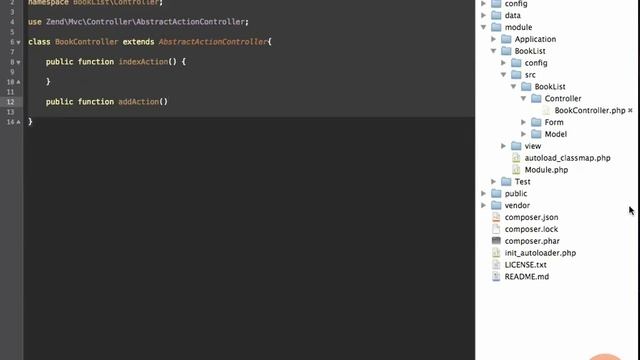Select composer.phar file

coord(532,241)
